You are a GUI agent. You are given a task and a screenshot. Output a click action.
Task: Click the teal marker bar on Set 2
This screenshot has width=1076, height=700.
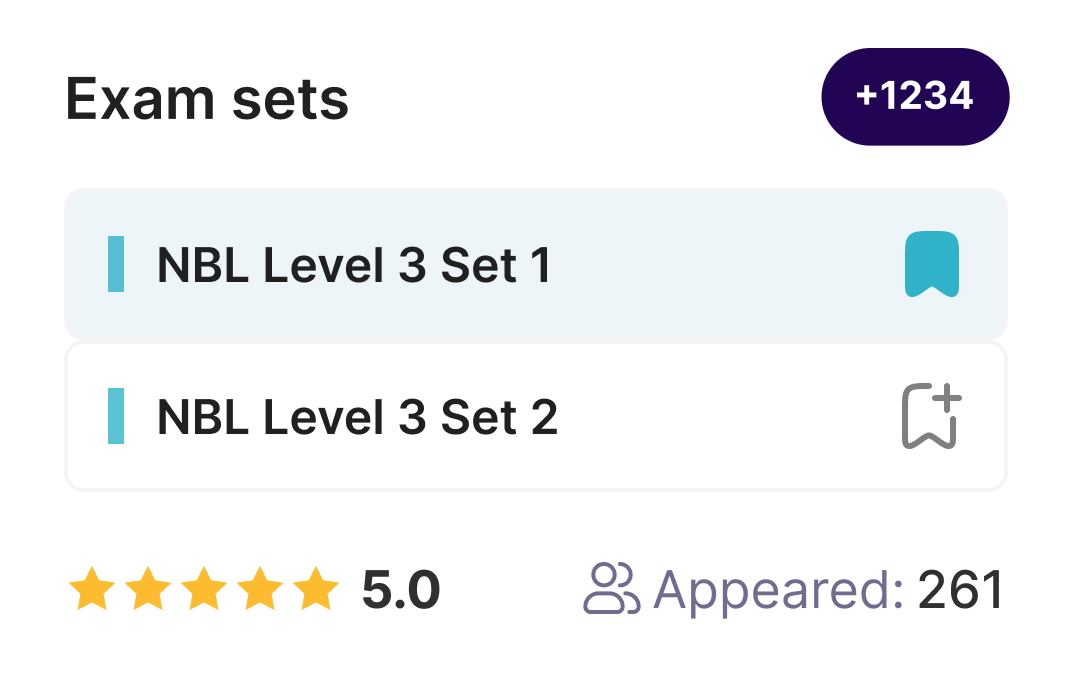(116, 416)
